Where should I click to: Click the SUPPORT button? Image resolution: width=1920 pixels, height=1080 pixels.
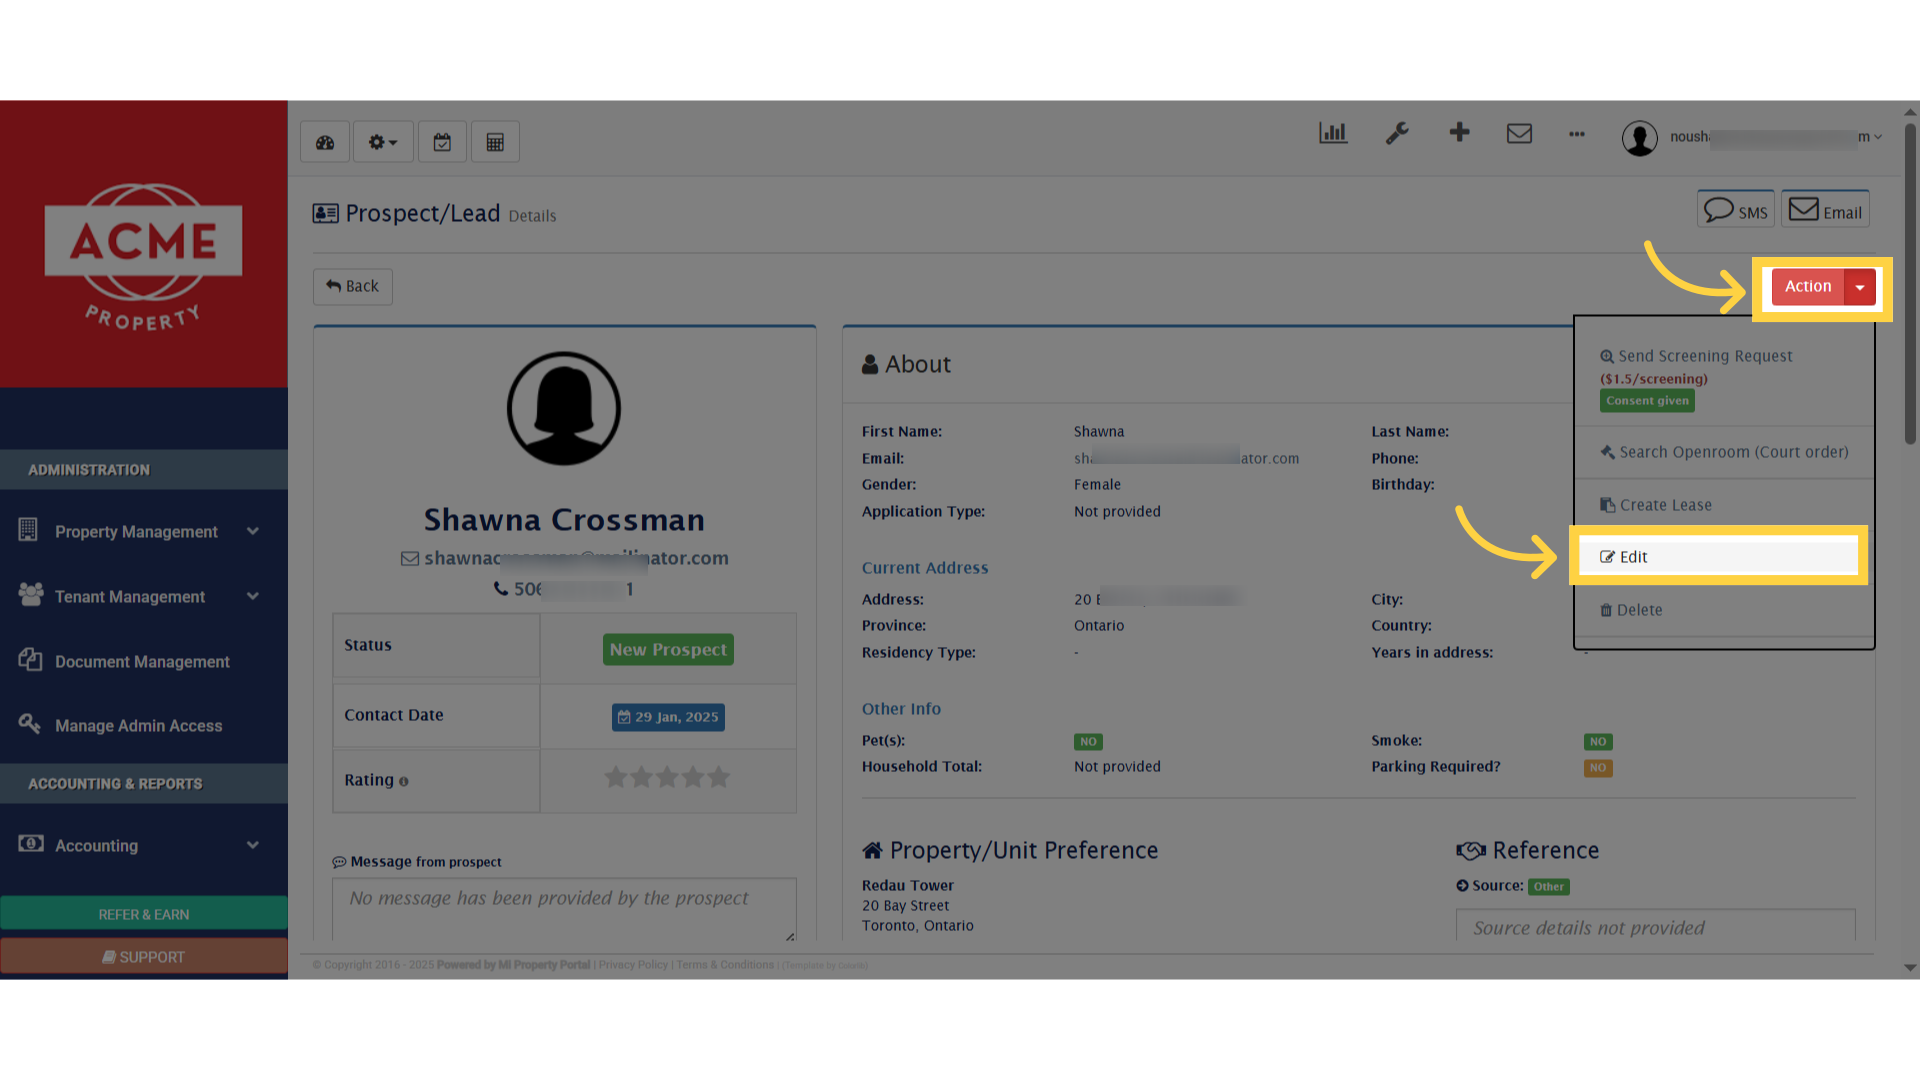(x=144, y=957)
